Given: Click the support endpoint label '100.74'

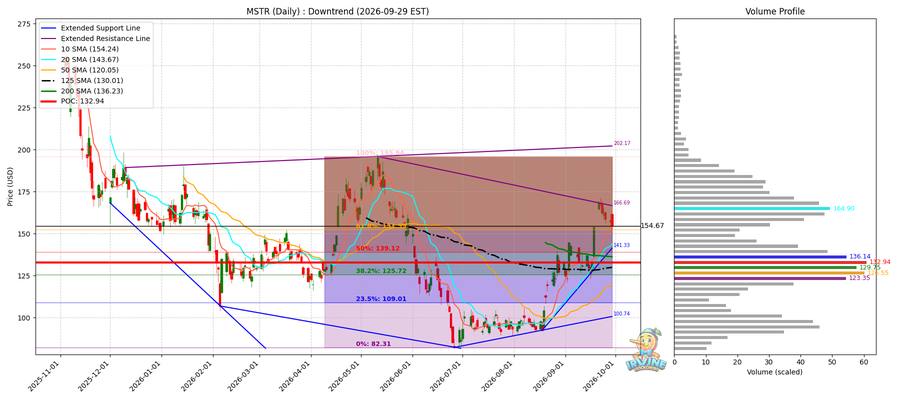Looking at the screenshot, I should 622,314.
